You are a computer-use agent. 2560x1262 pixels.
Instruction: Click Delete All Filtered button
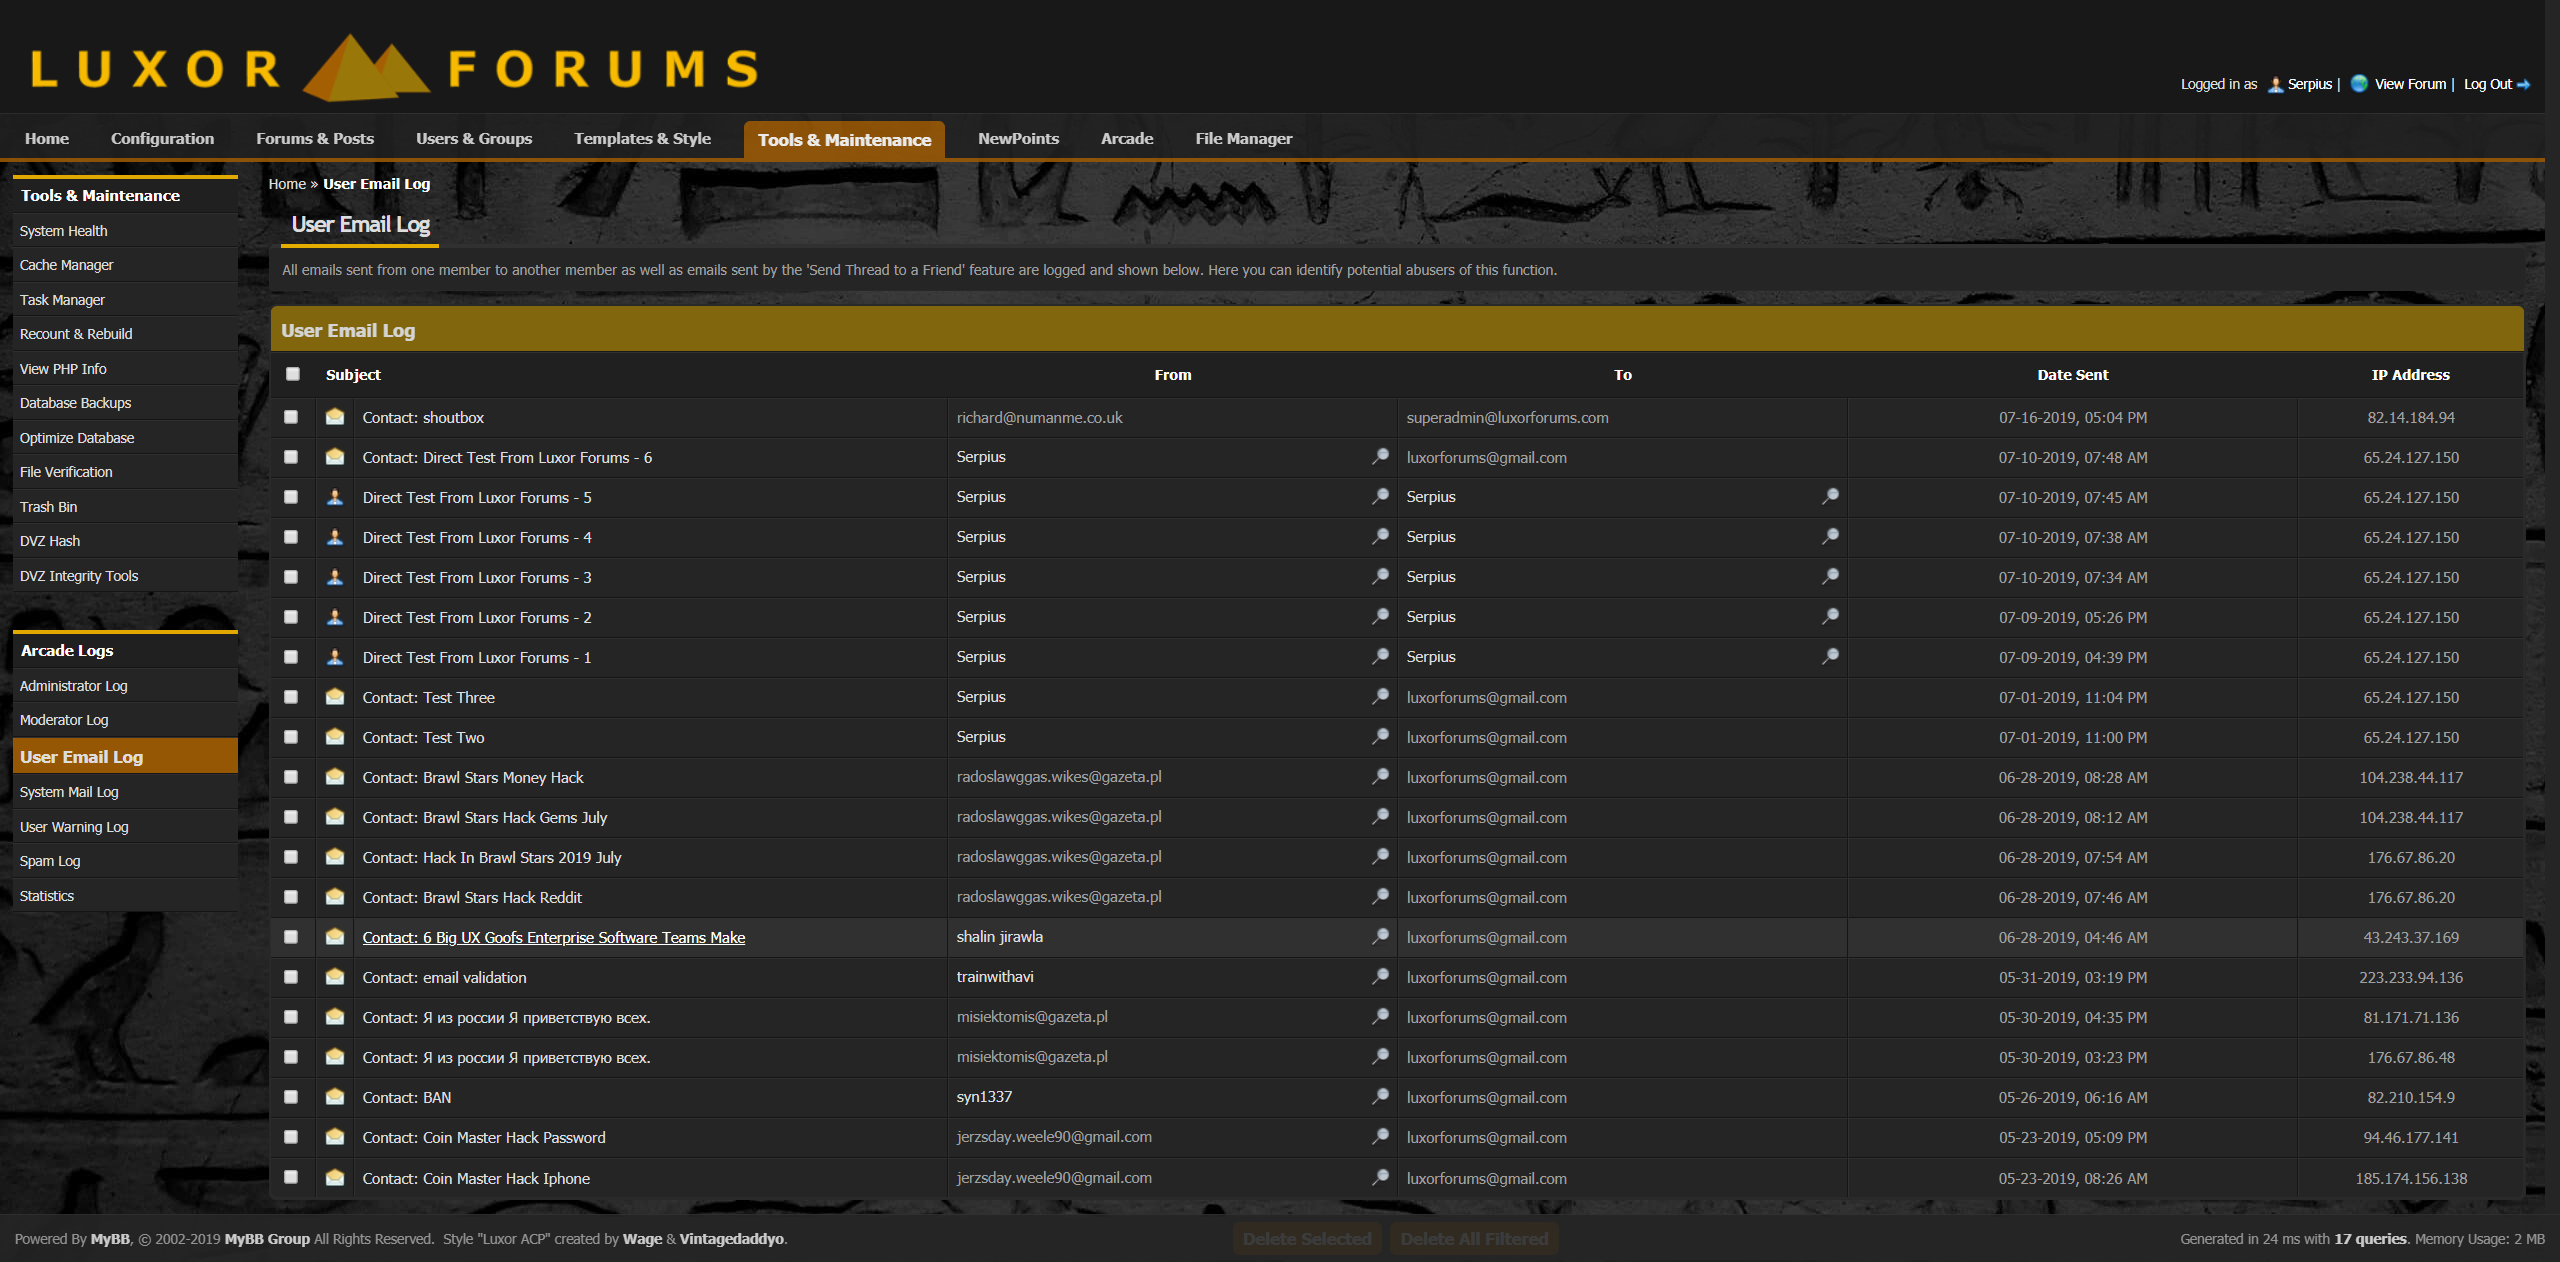(x=1474, y=1239)
